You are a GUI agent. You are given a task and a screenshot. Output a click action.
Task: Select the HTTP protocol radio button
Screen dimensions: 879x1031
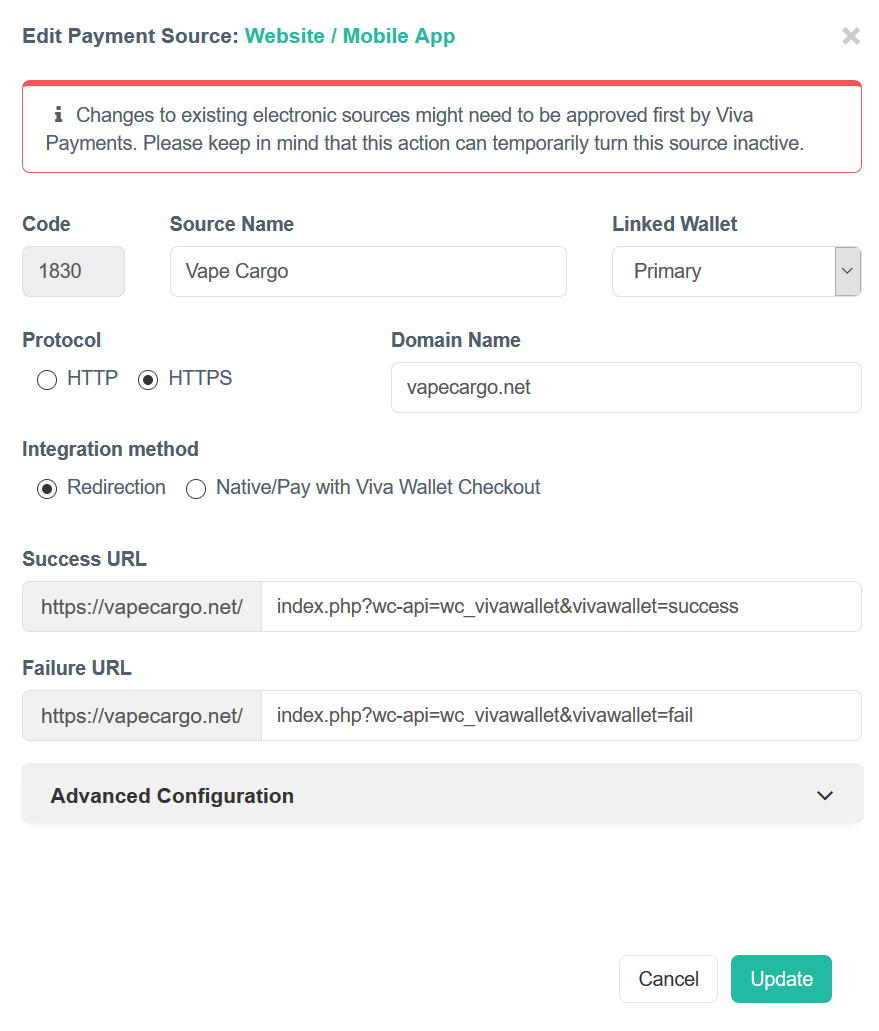click(46, 380)
